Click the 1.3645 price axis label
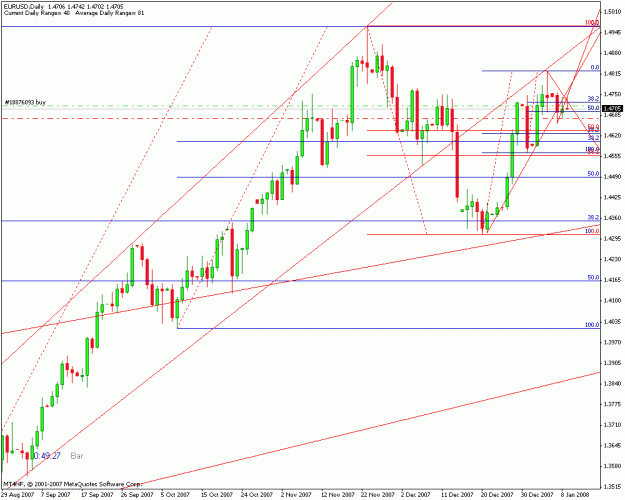This screenshot has height=500, width=625. (x=612, y=445)
